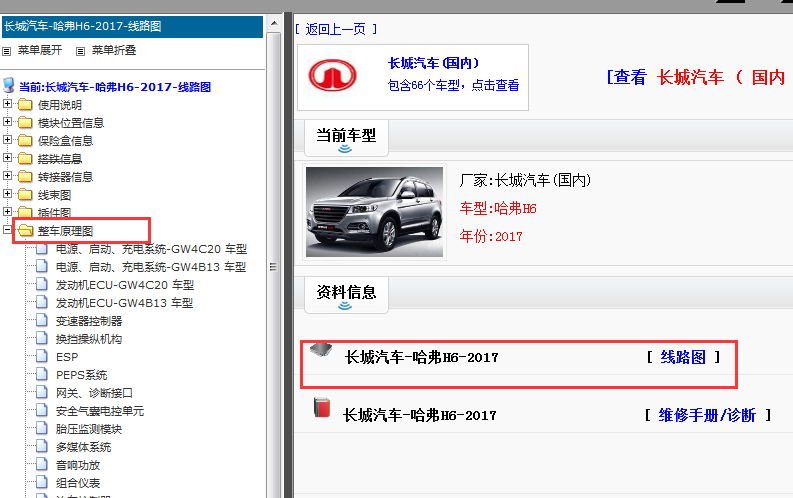Select the 当前车型 tab header
Screen dimensions: 793x498
(346, 137)
